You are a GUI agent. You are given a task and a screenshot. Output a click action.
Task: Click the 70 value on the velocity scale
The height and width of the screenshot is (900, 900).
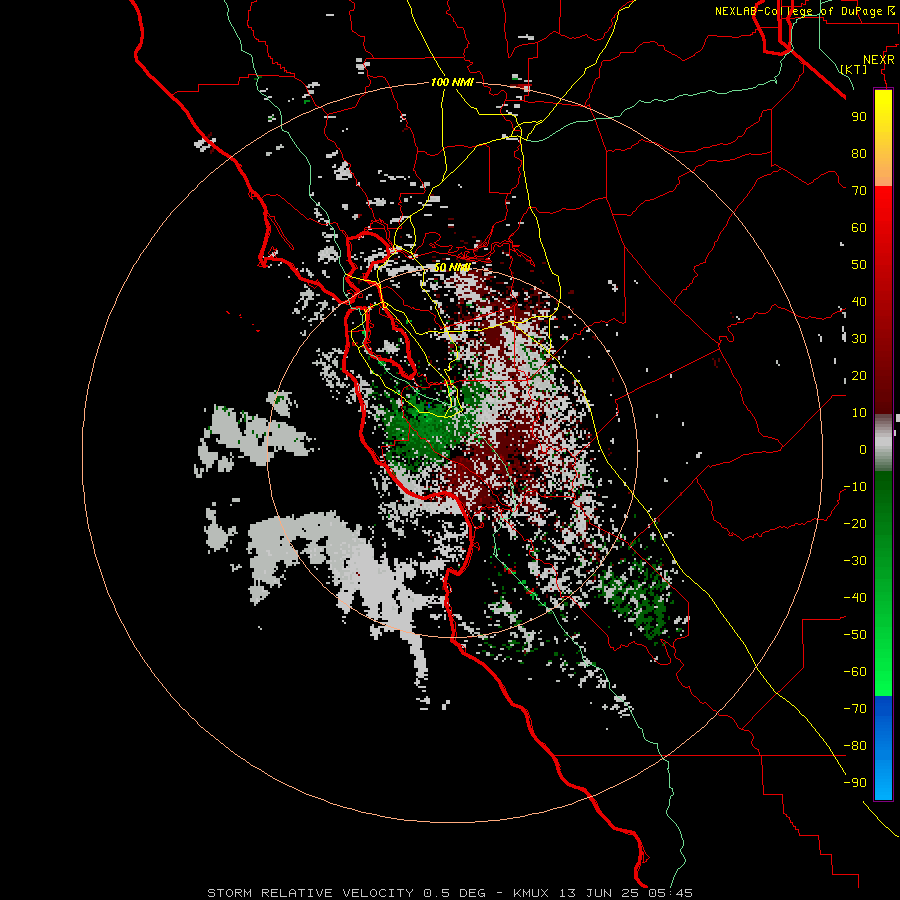(x=859, y=191)
